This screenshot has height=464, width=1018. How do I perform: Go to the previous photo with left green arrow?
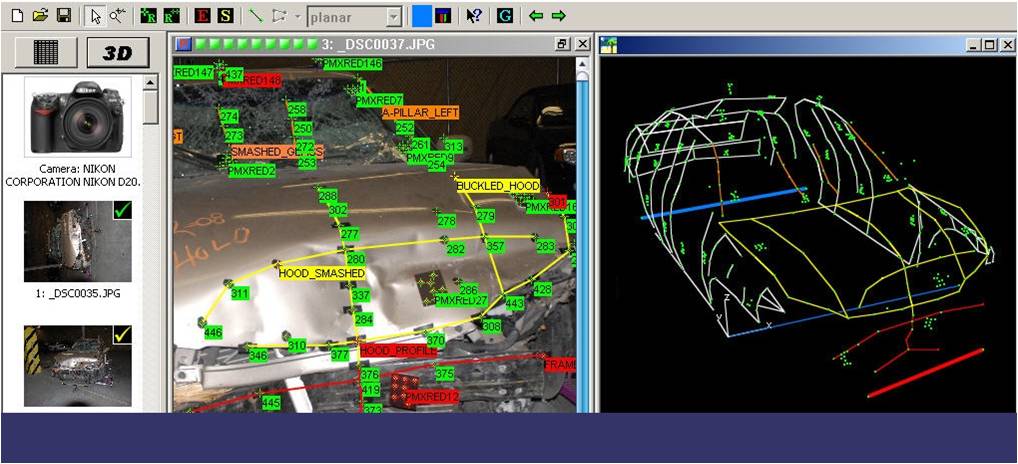536,16
